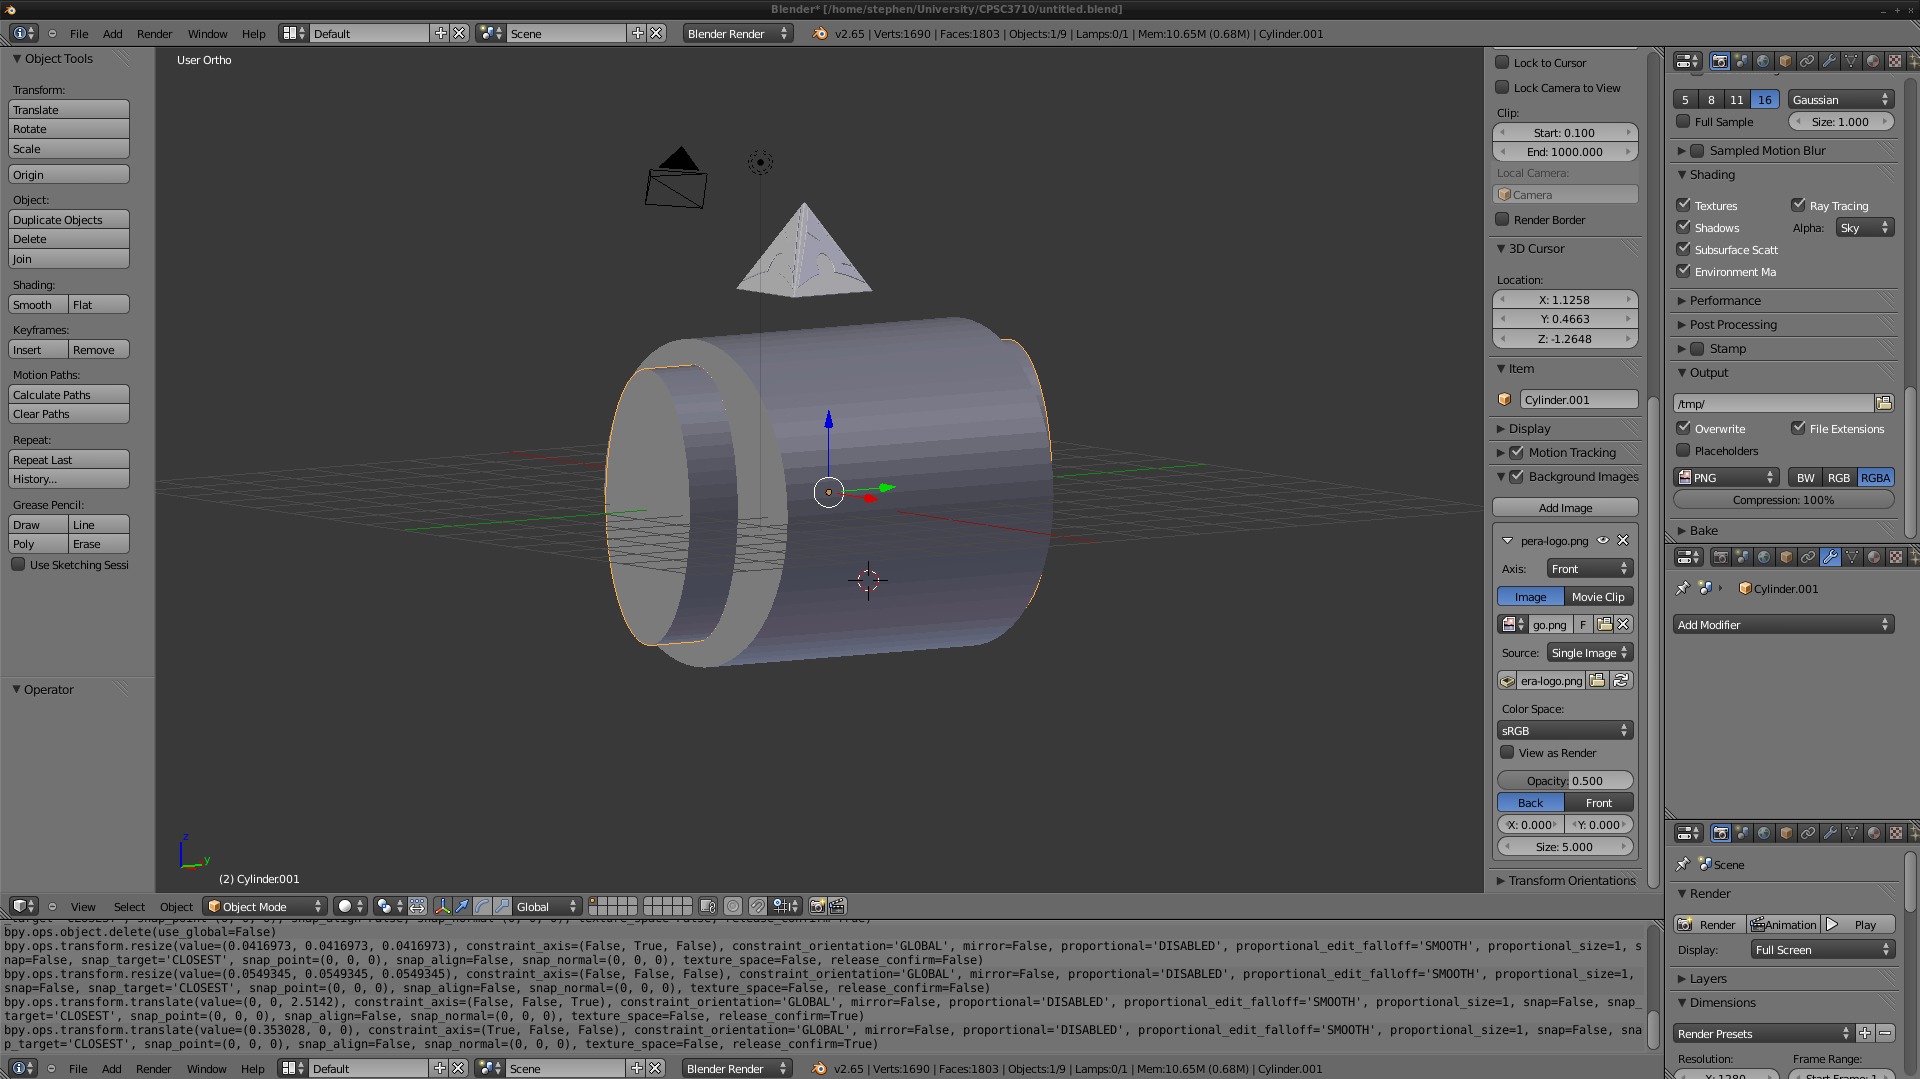Screen dimensions: 1920x1079
Task: Click the add screen layout plus icon beside the top Default field
Action: tap(440, 33)
